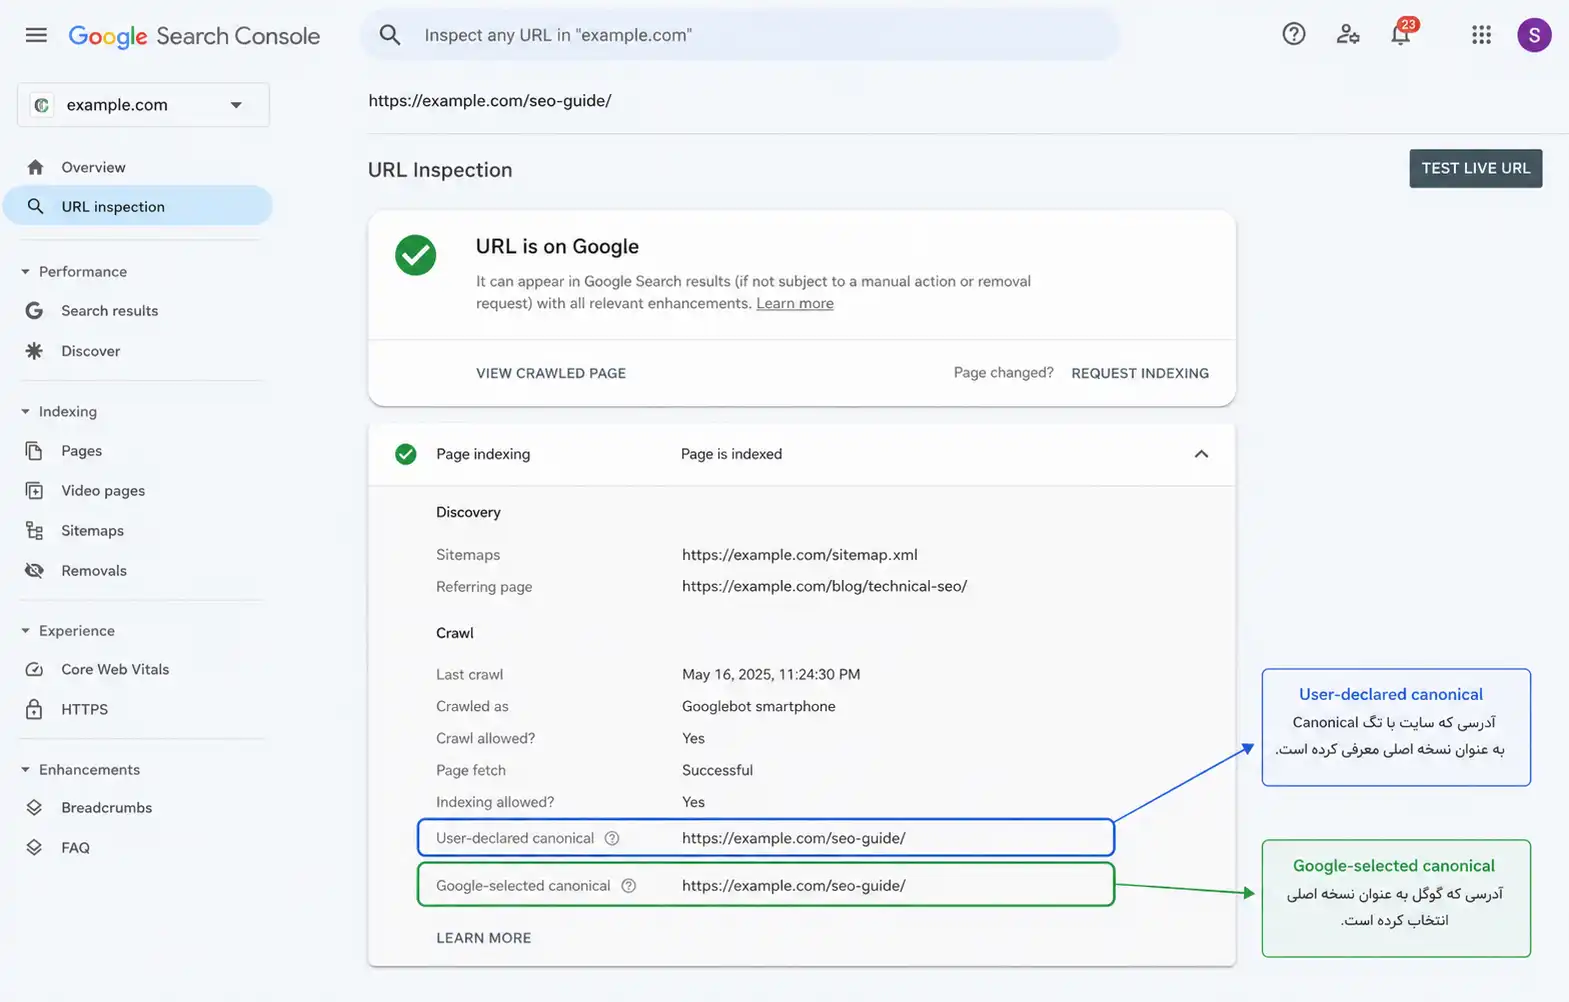This screenshot has width=1569, height=1002.
Task: Open users and permissions icon
Action: point(1348,35)
